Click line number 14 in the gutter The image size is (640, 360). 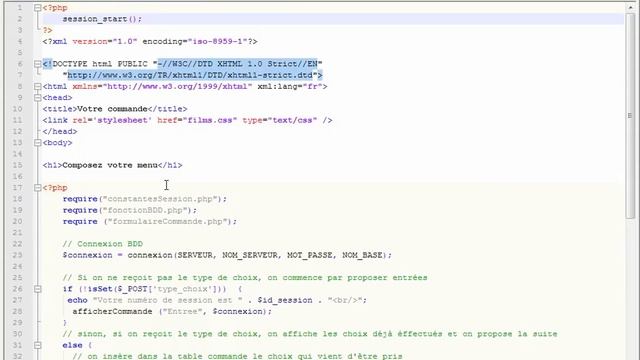click(x=18, y=154)
